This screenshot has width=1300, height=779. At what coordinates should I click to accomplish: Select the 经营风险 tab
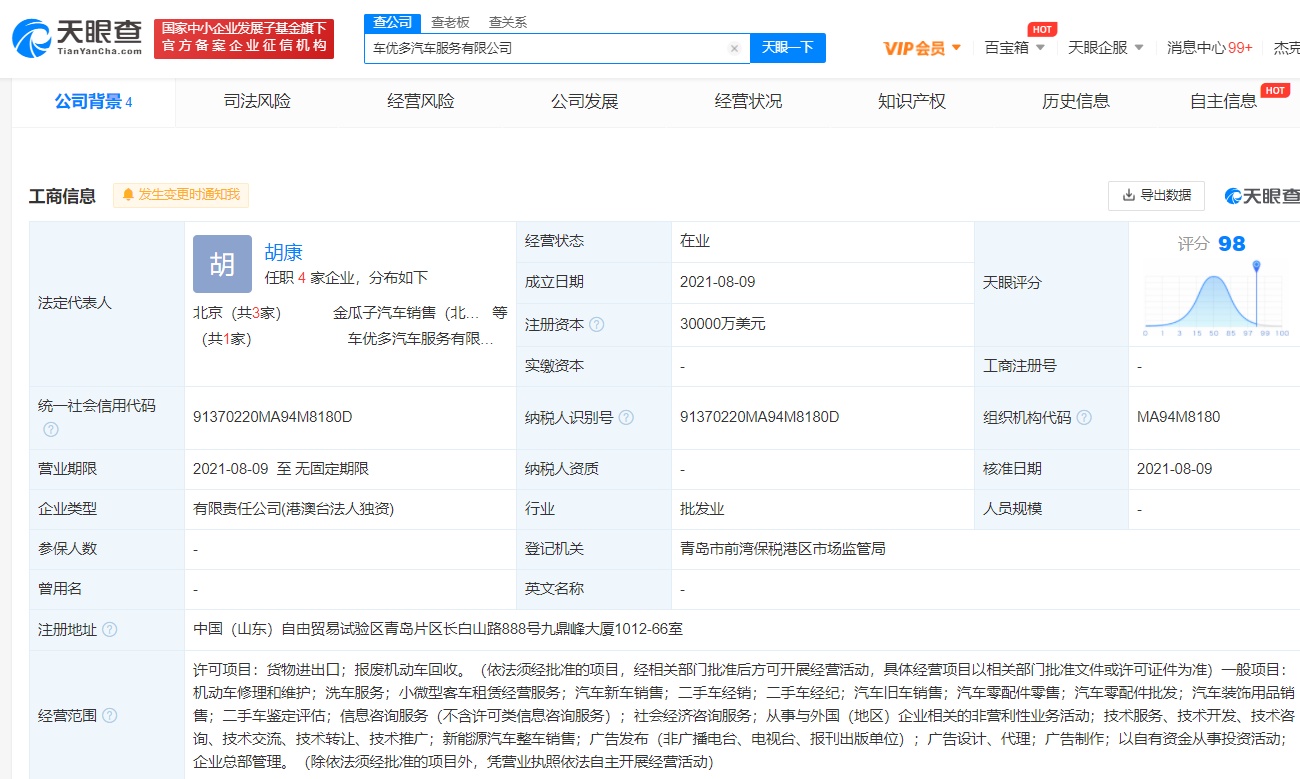421,101
